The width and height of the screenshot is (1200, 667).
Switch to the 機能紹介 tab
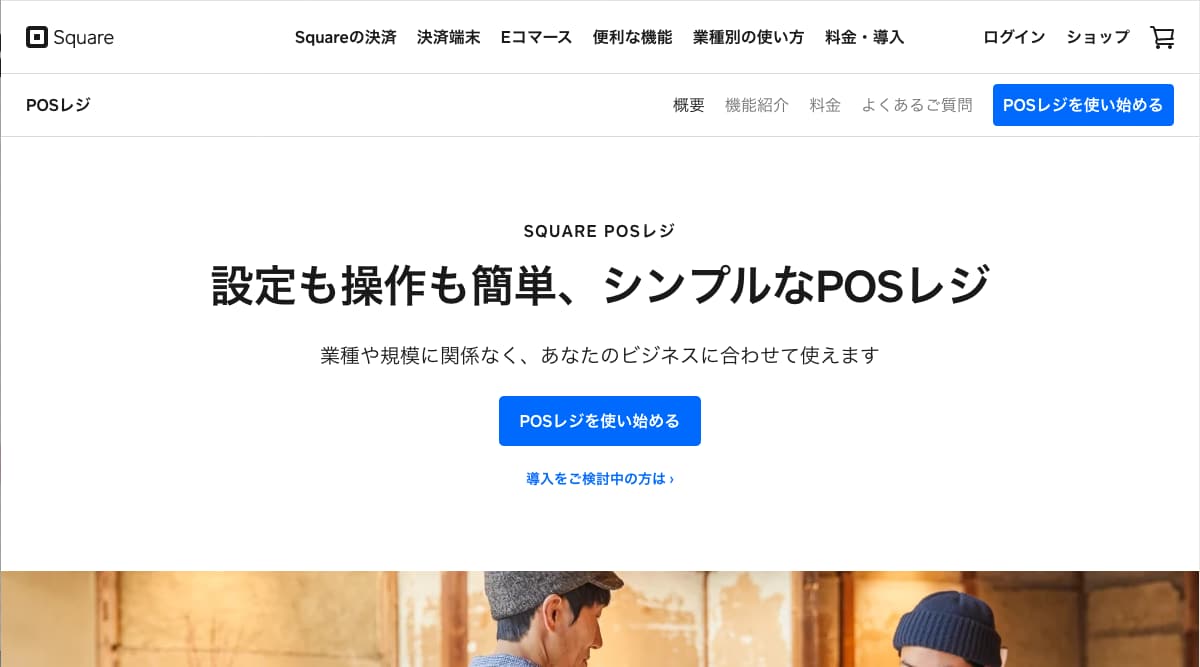pos(757,105)
